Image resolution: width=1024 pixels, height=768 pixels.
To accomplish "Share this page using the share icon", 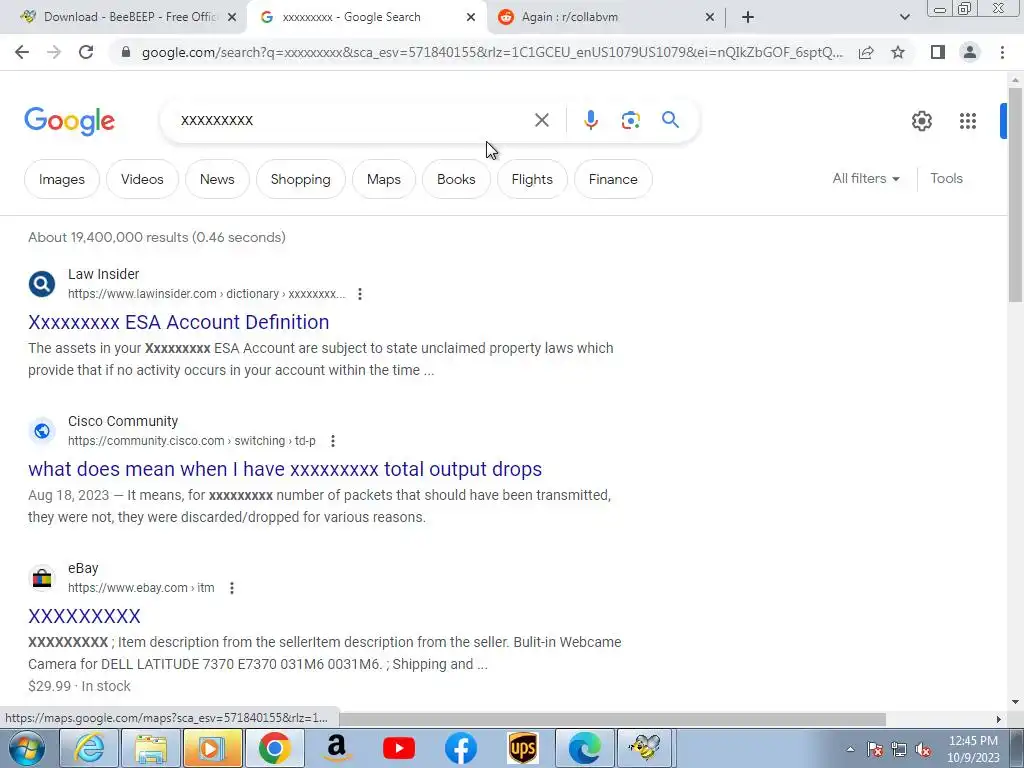I will click(866, 52).
